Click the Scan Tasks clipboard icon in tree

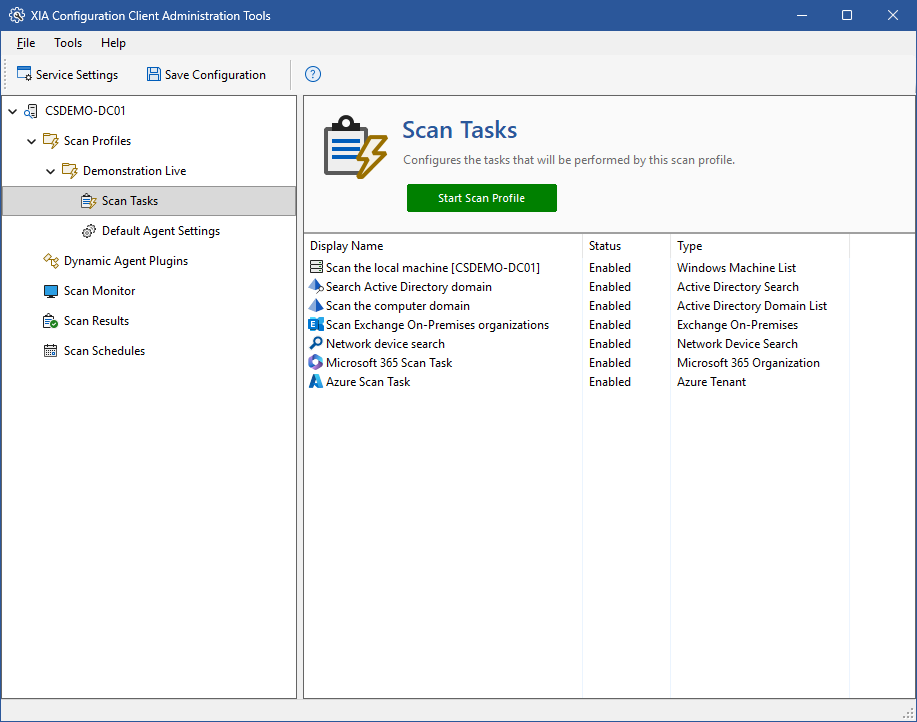pyautogui.click(x=88, y=201)
